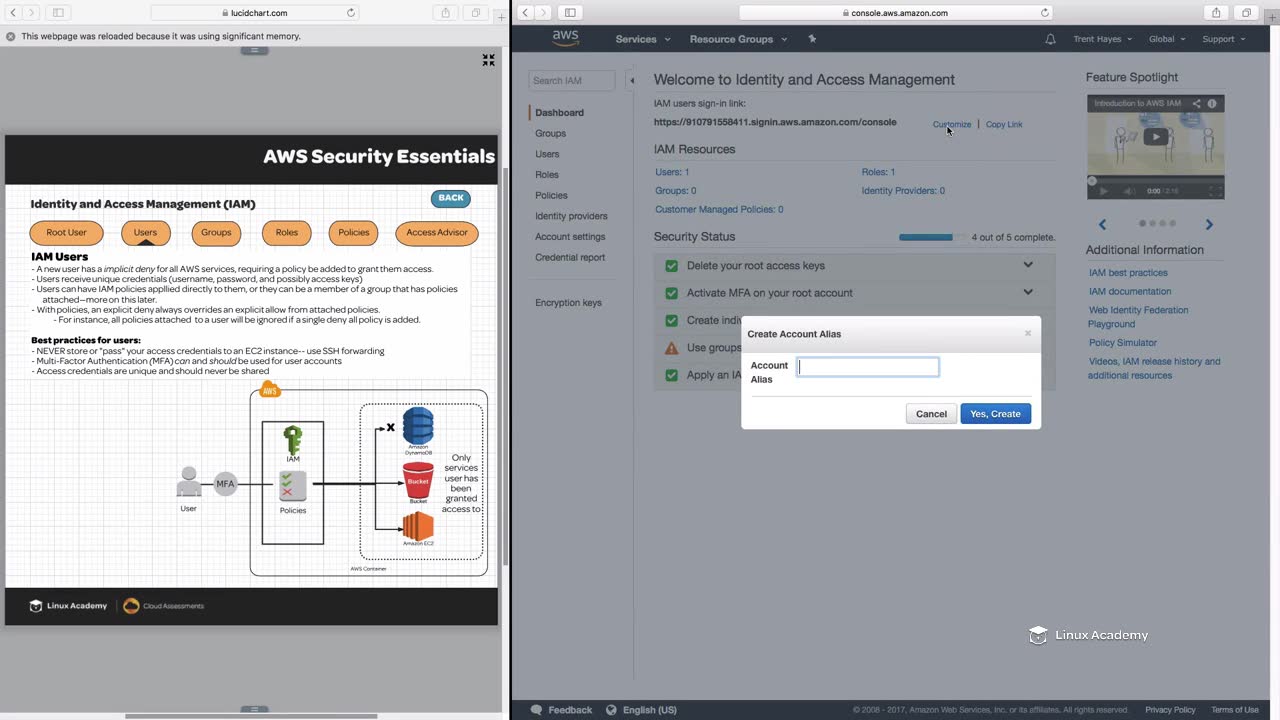Screen dimensions: 1280x720
Task: Open share menu in AWS Safari window
Action: (x=1216, y=13)
